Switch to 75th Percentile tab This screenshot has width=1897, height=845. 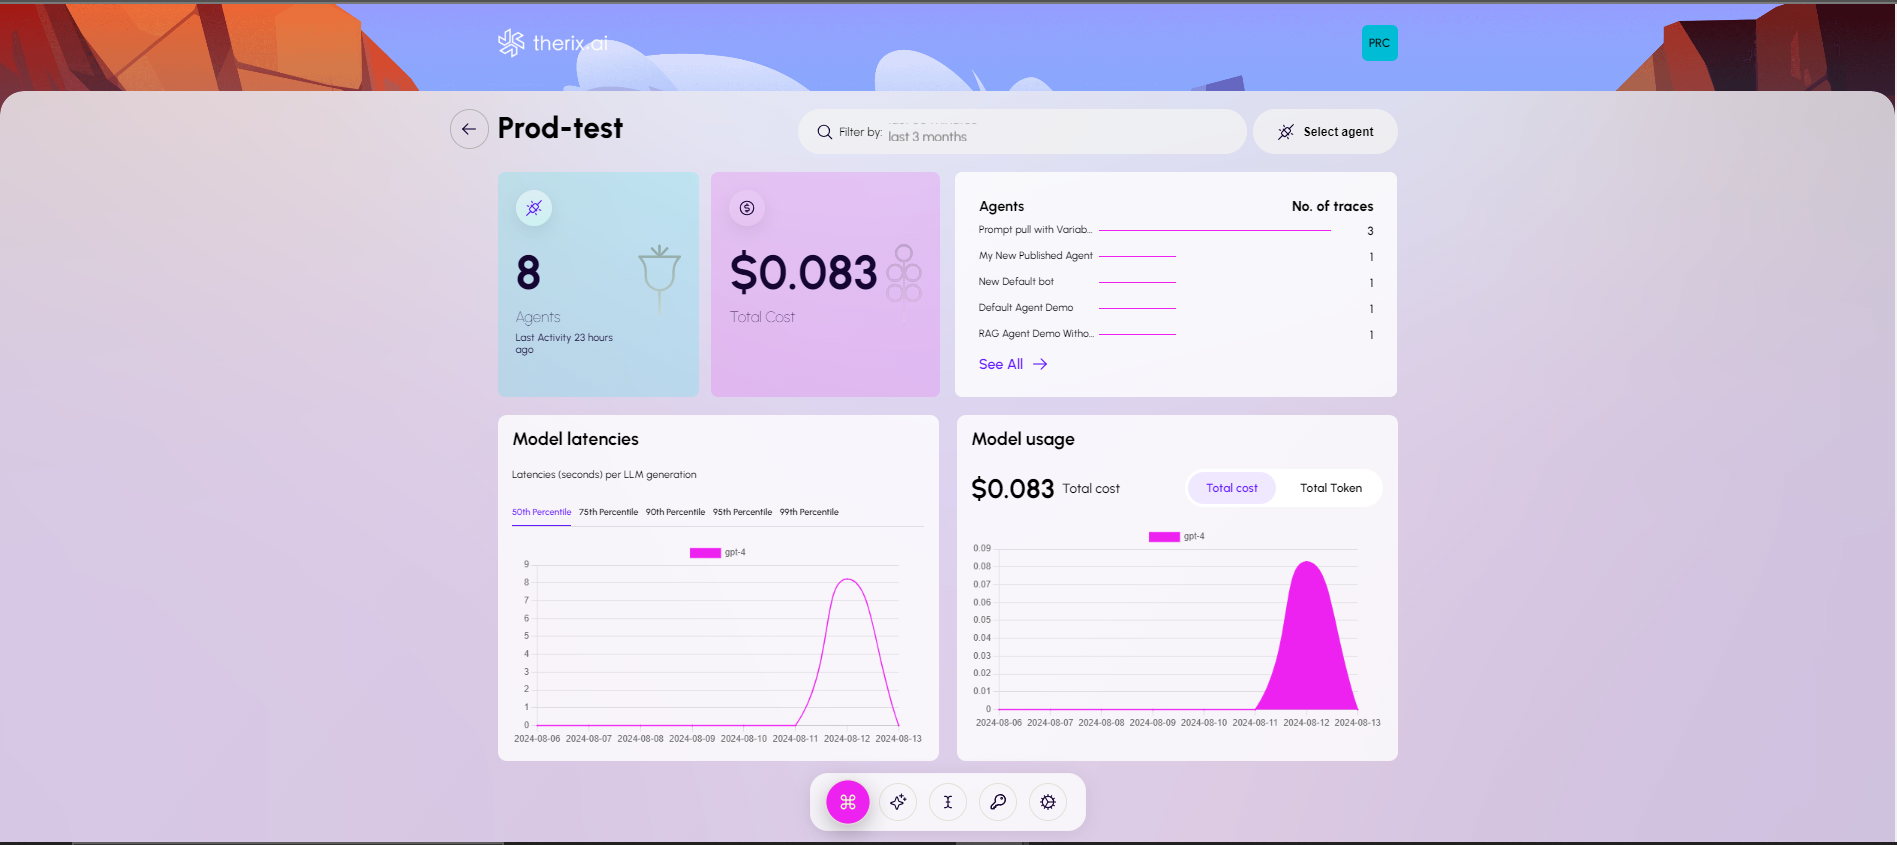pyautogui.click(x=608, y=512)
